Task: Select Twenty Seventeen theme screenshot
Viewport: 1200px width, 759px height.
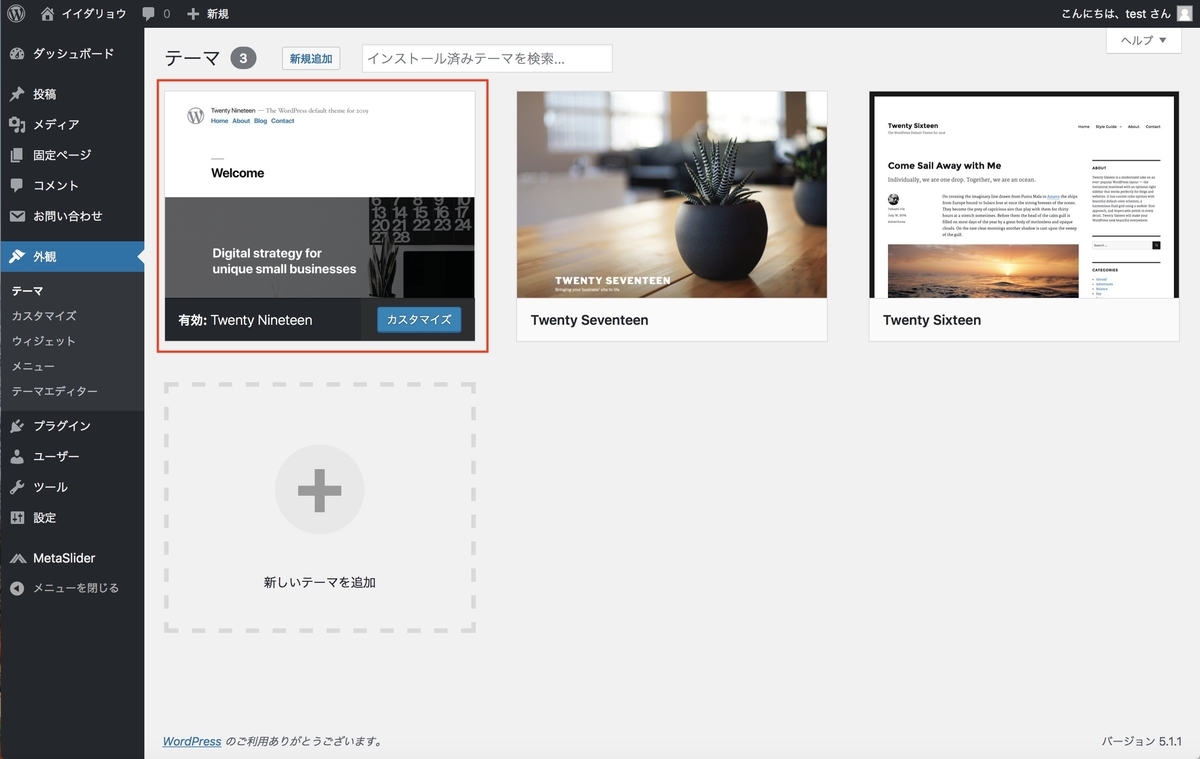Action: (x=672, y=195)
